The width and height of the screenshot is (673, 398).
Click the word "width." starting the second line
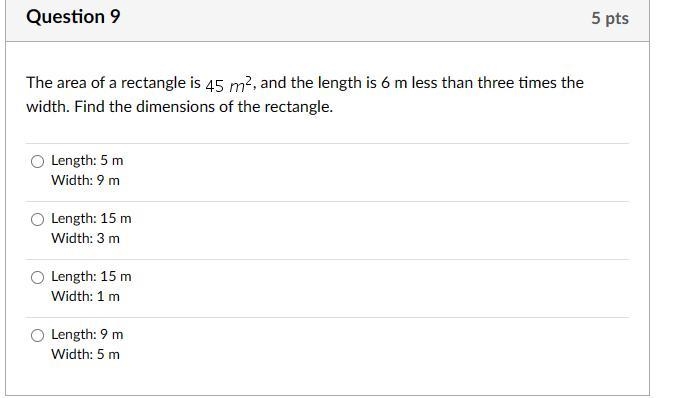click(x=48, y=107)
